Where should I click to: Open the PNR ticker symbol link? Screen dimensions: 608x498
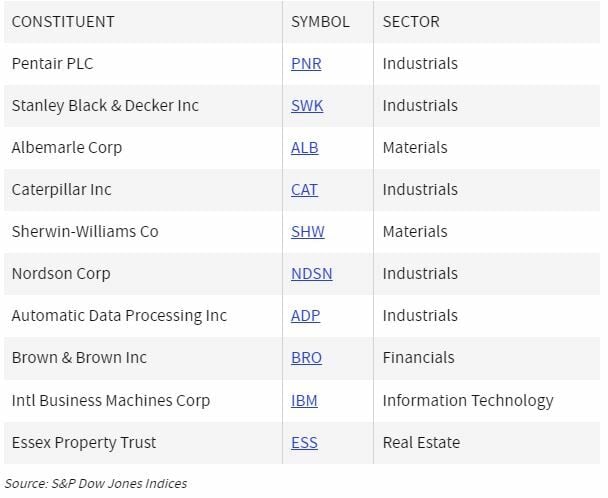[306, 64]
